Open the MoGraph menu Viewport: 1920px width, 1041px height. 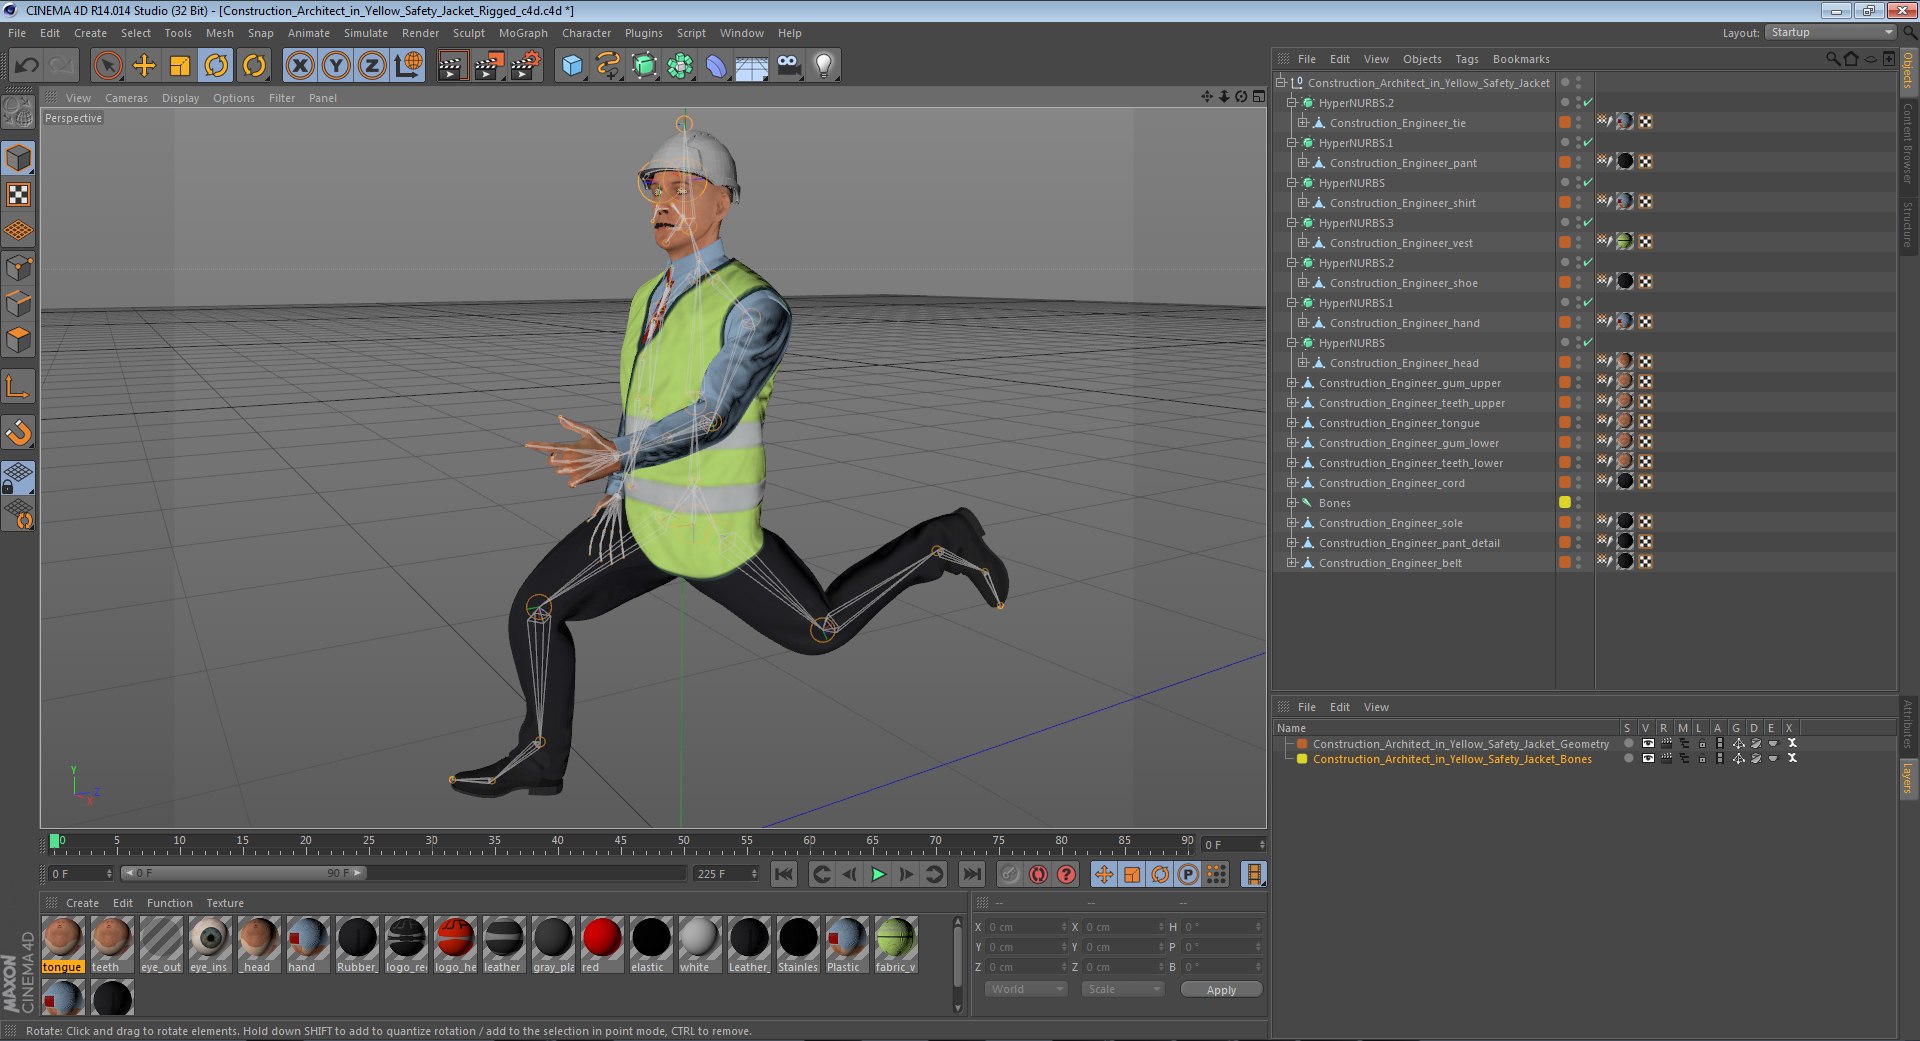(523, 33)
